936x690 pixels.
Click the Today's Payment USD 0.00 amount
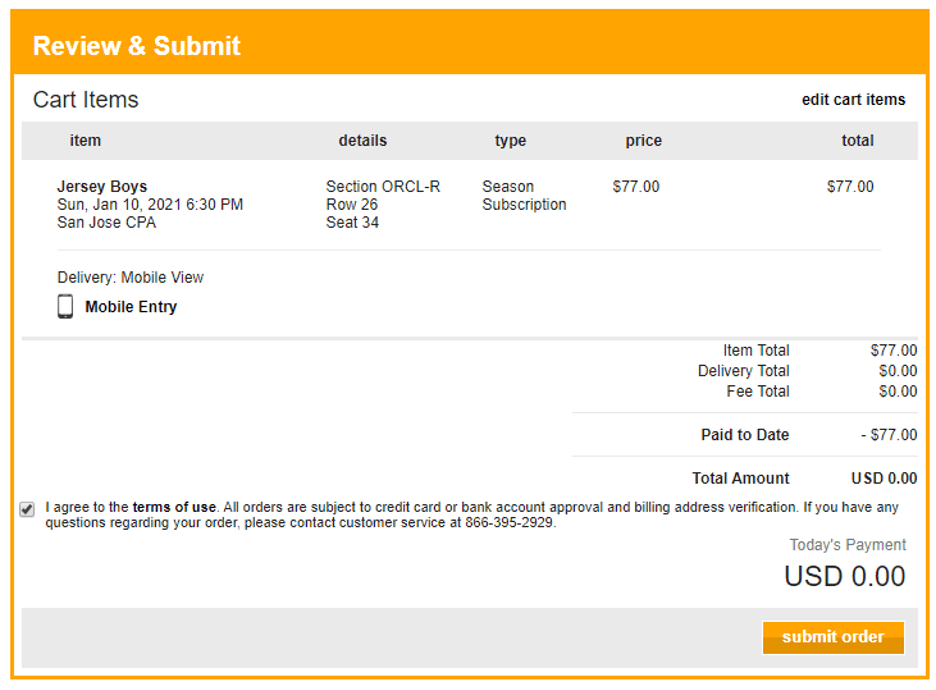pos(845,577)
